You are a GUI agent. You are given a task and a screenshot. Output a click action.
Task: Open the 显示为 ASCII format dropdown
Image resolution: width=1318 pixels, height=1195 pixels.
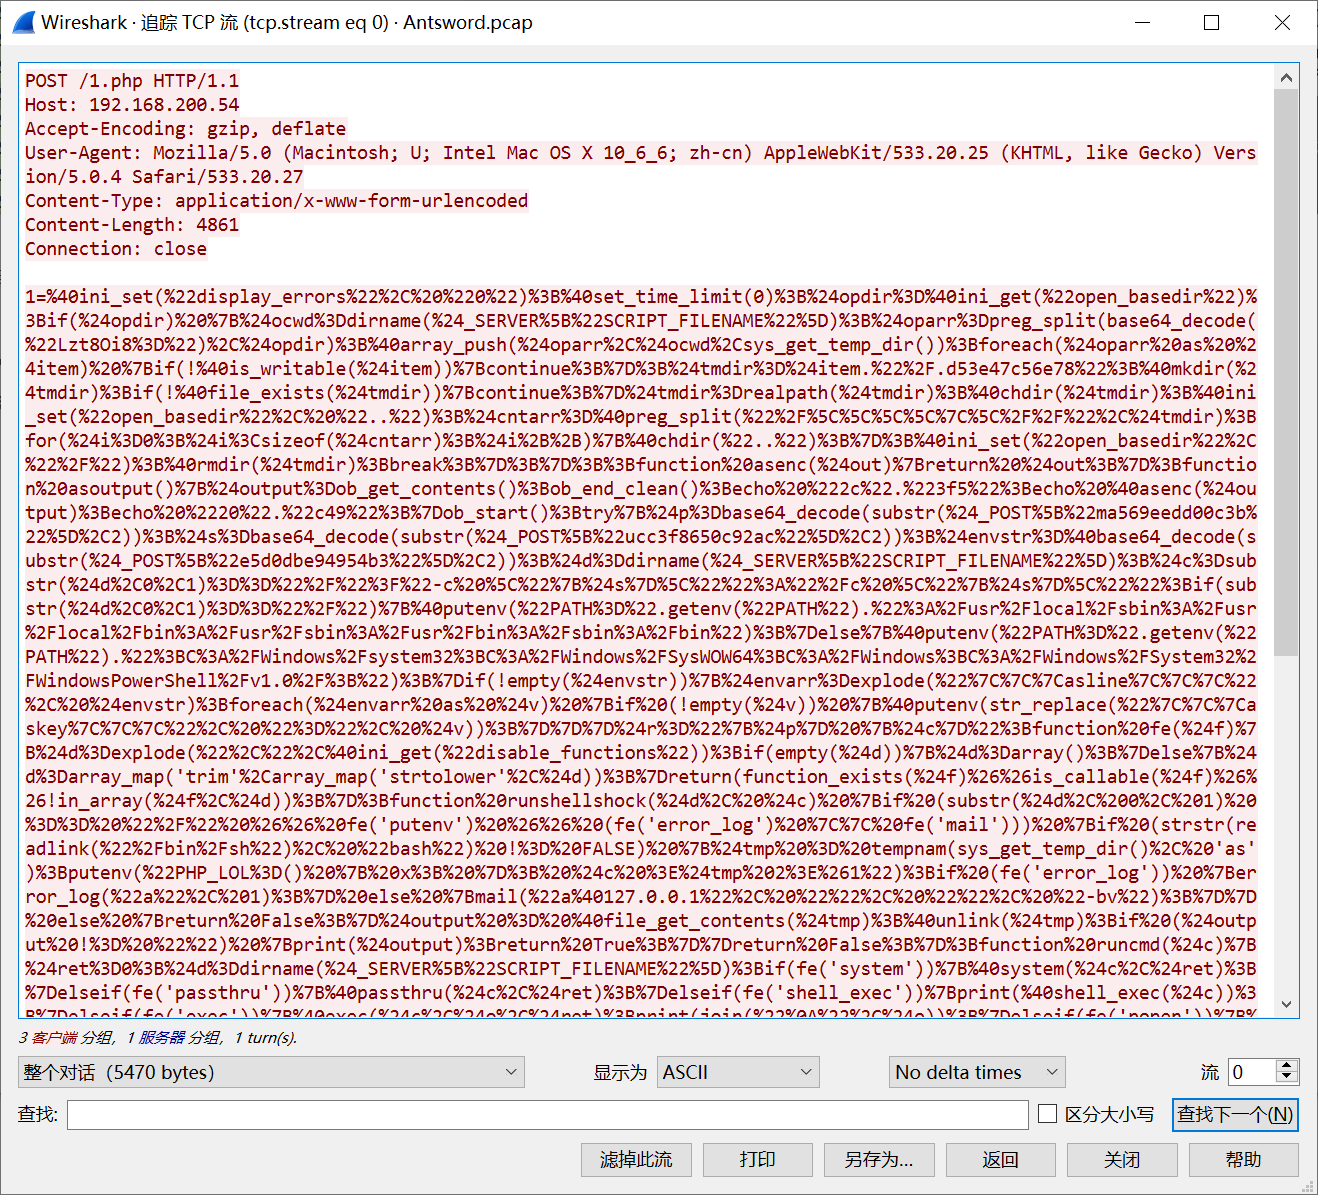[x=738, y=1072]
